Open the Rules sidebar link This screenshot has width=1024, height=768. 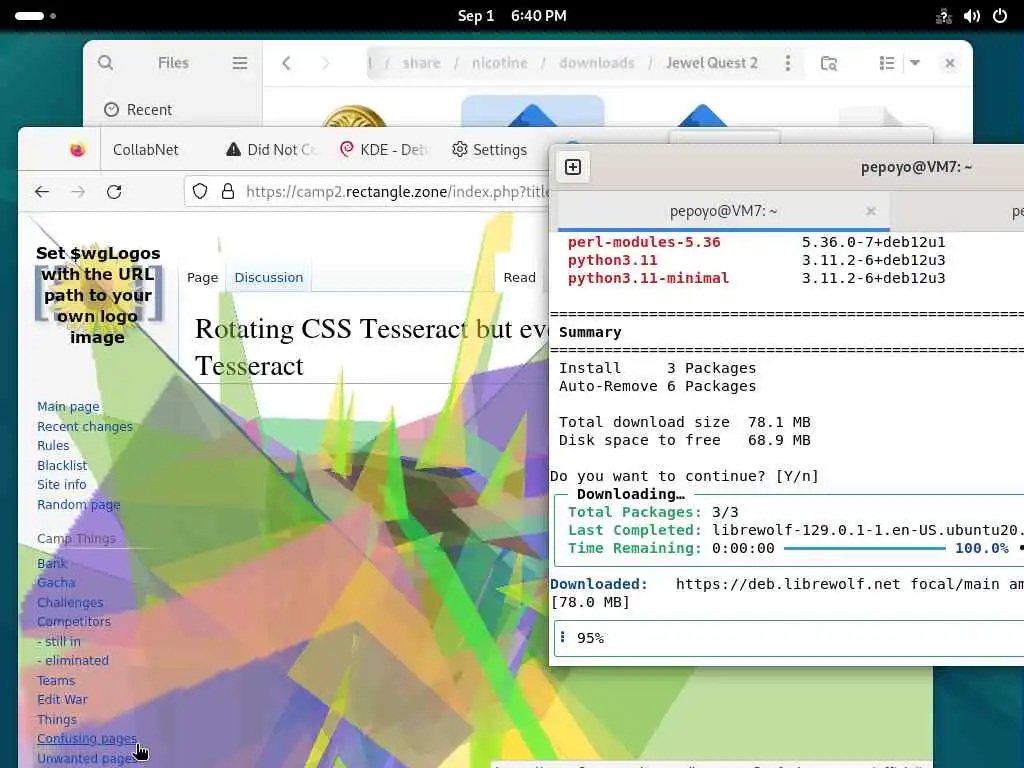53,445
